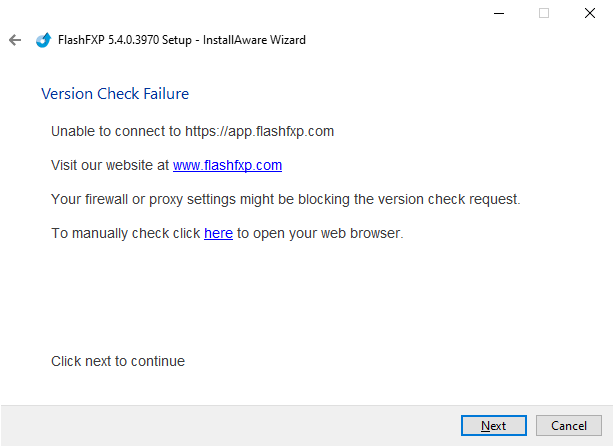
Task: Minimize the setup wizard window
Action: coord(498,13)
